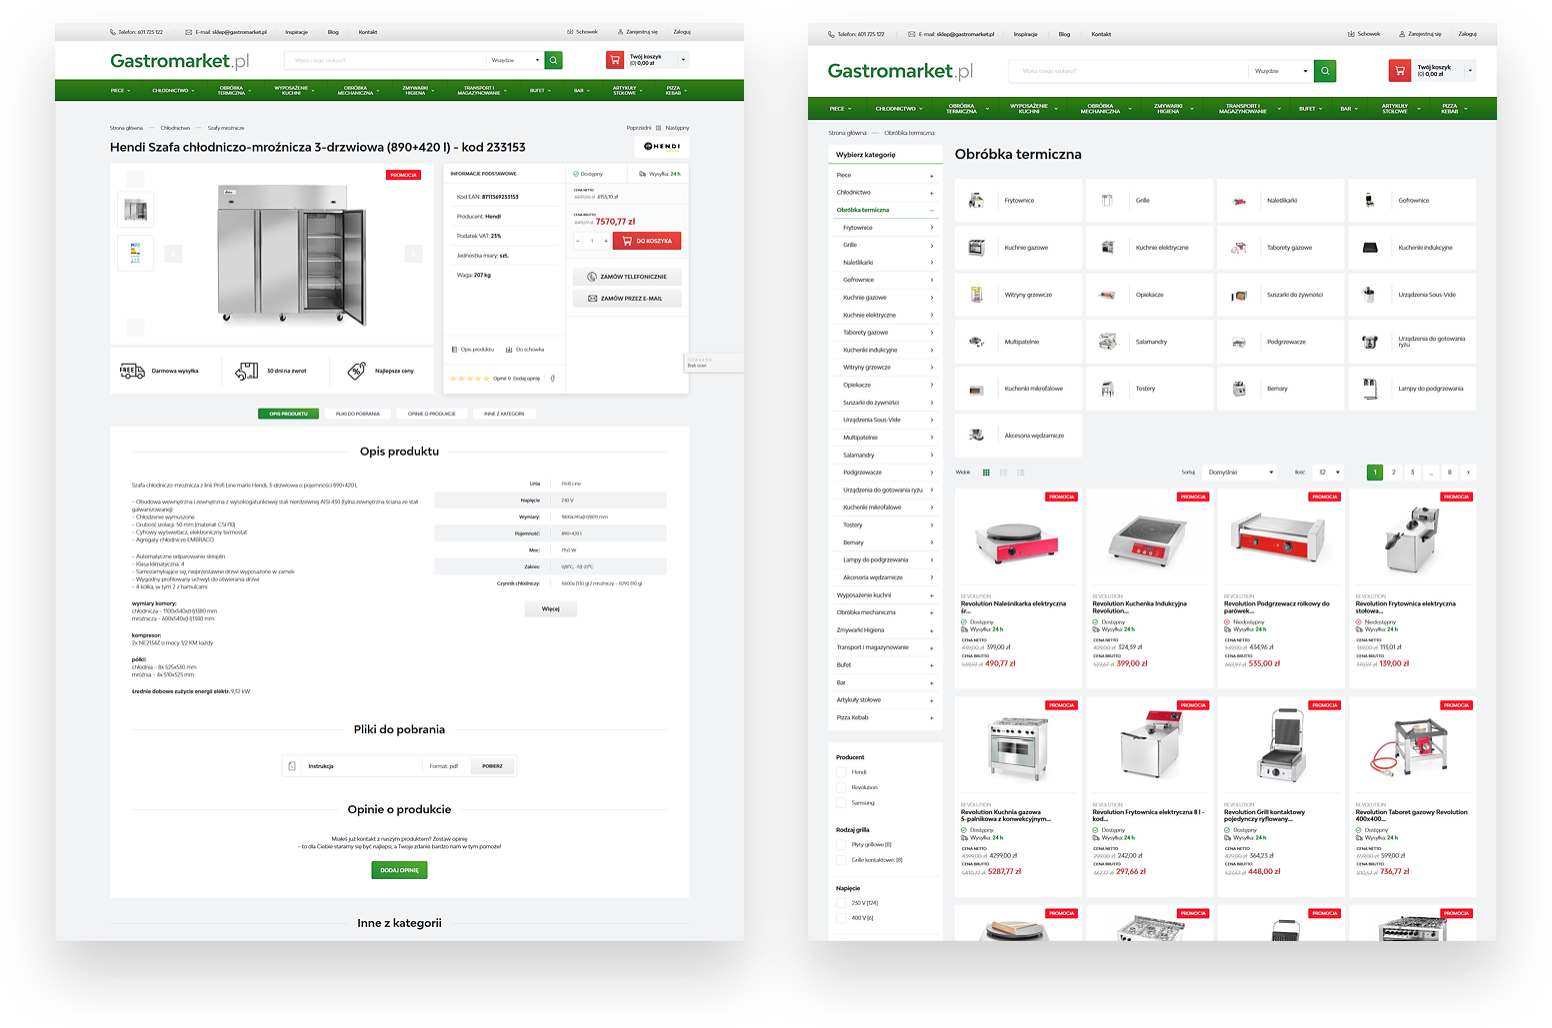Expand the Chłodnictwo sidebar category
The width and height of the screenshot is (1552, 1028).
point(932,193)
